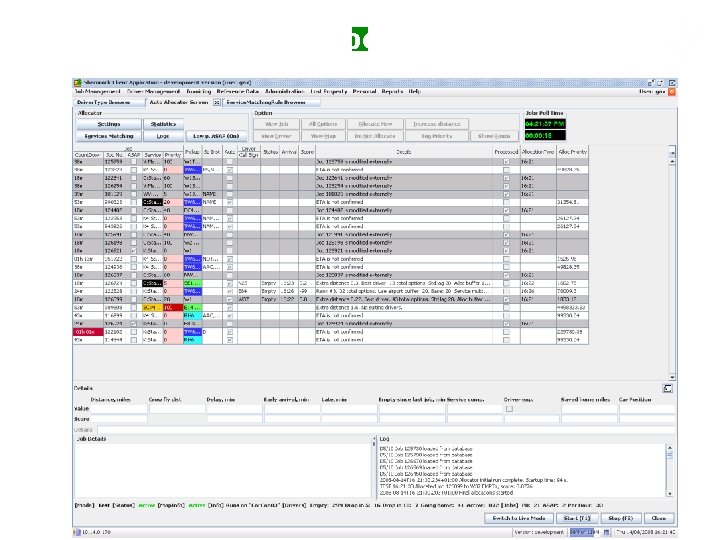
Task: Switch to the Driver Type Browser tab
Action: tap(110, 102)
